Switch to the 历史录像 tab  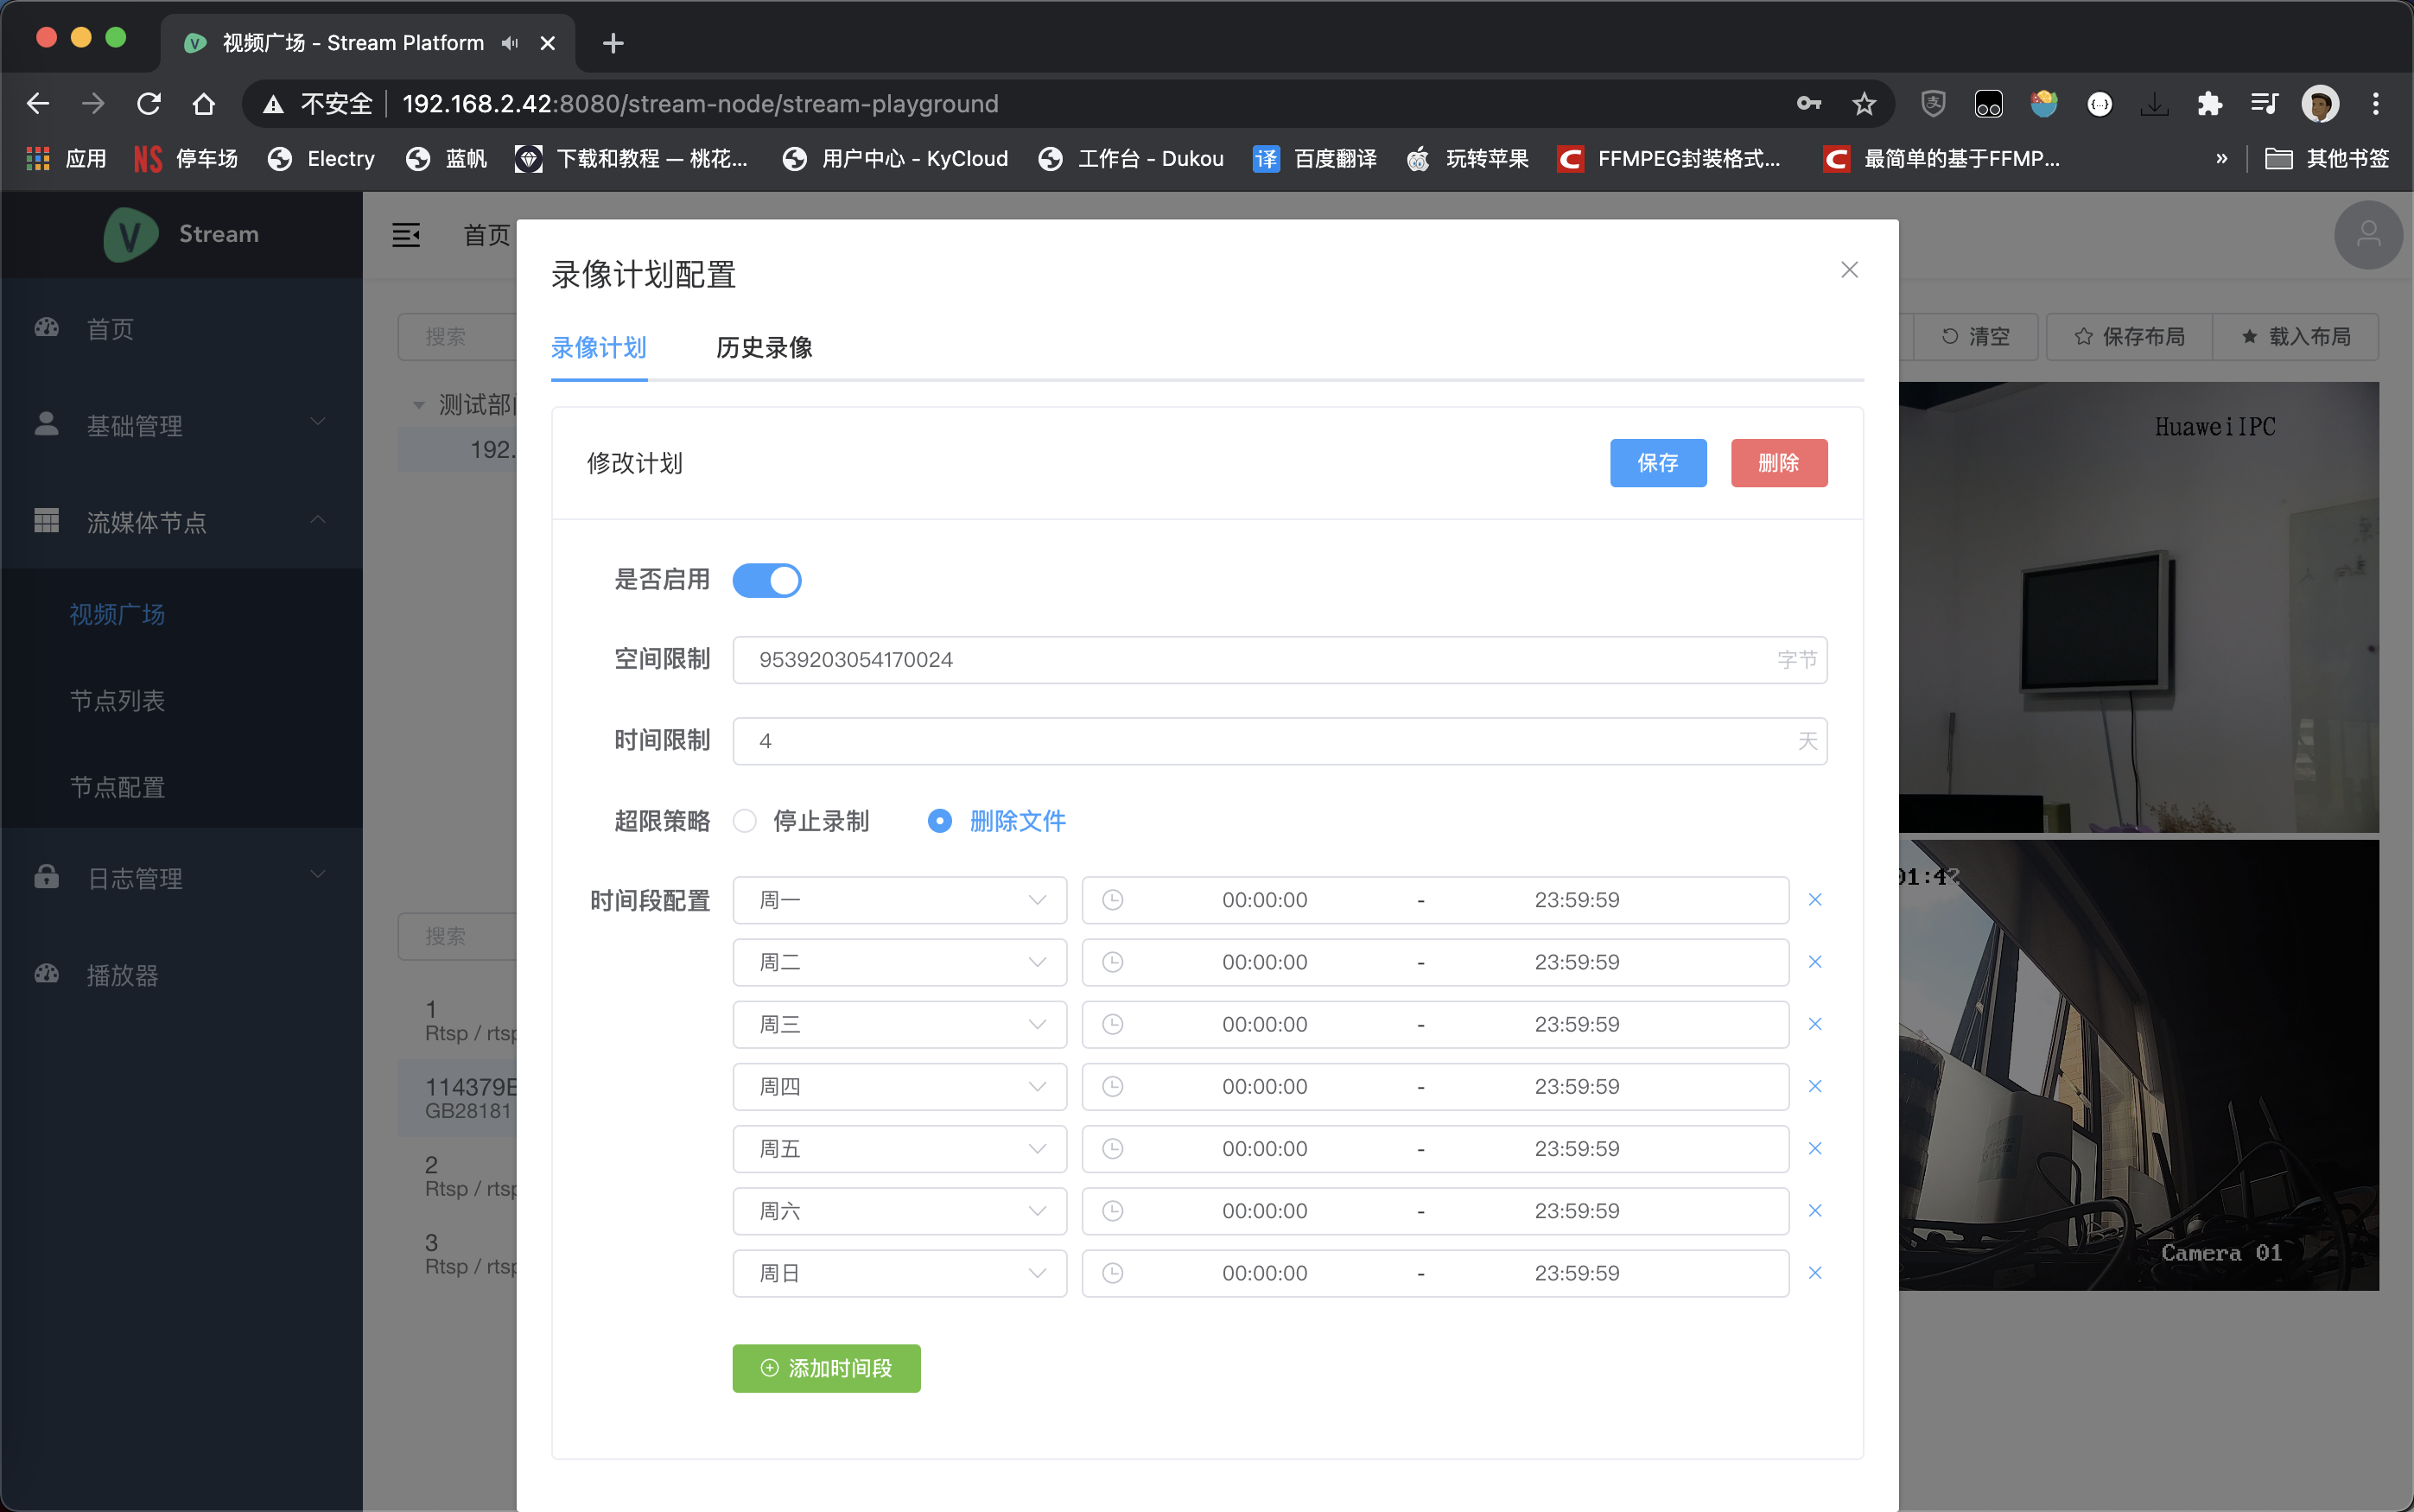[x=764, y=348]
